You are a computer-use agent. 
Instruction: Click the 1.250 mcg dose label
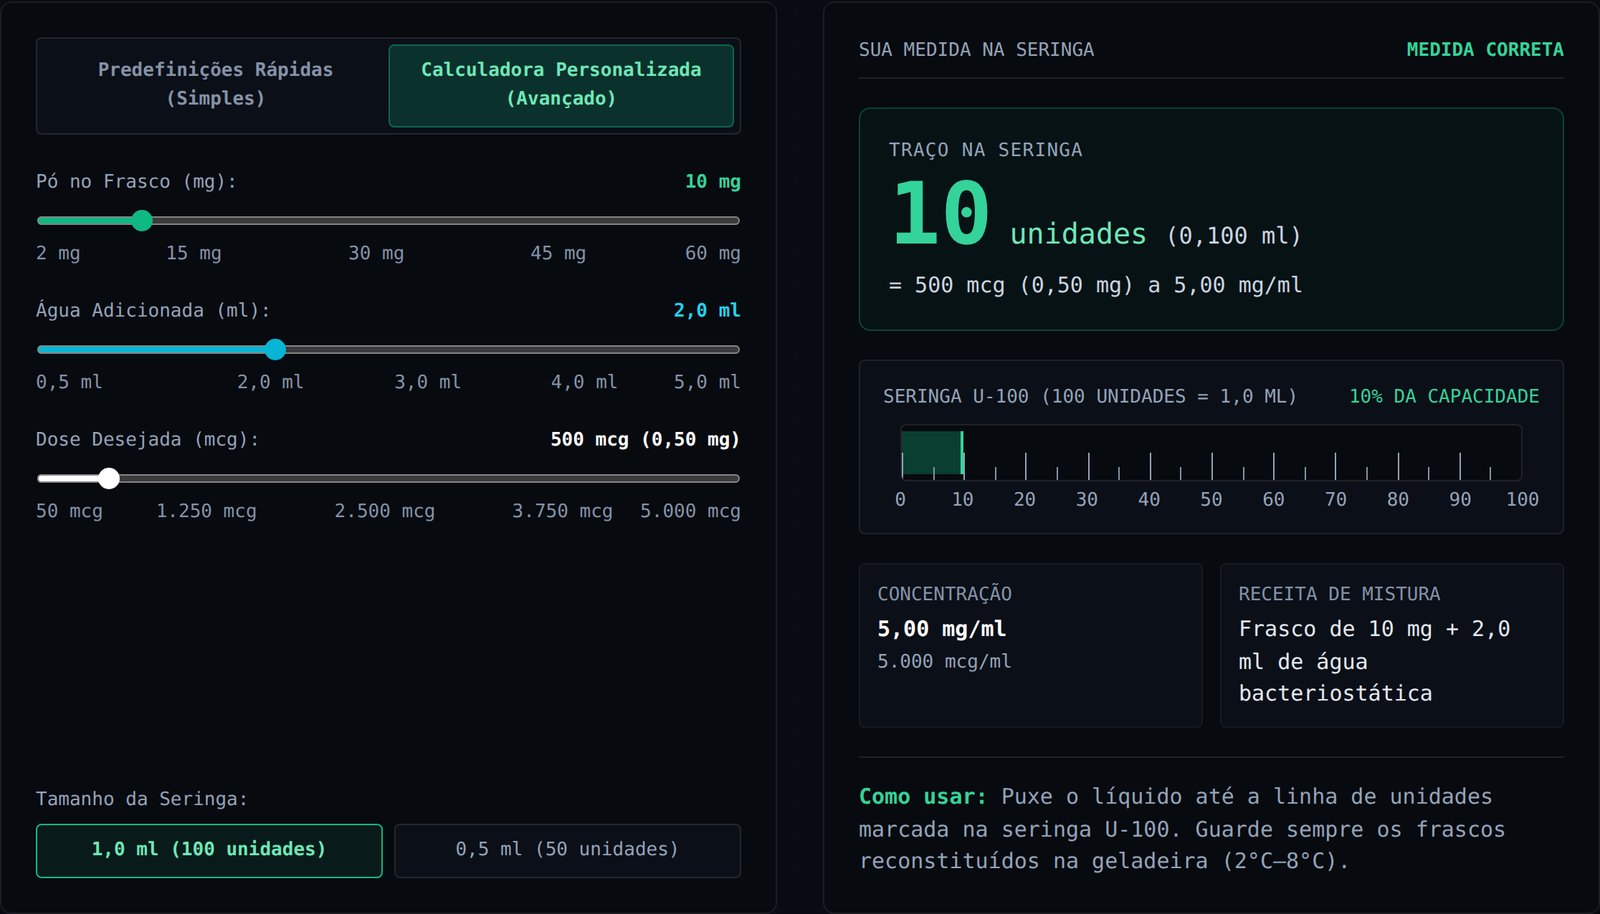point(206,511)
